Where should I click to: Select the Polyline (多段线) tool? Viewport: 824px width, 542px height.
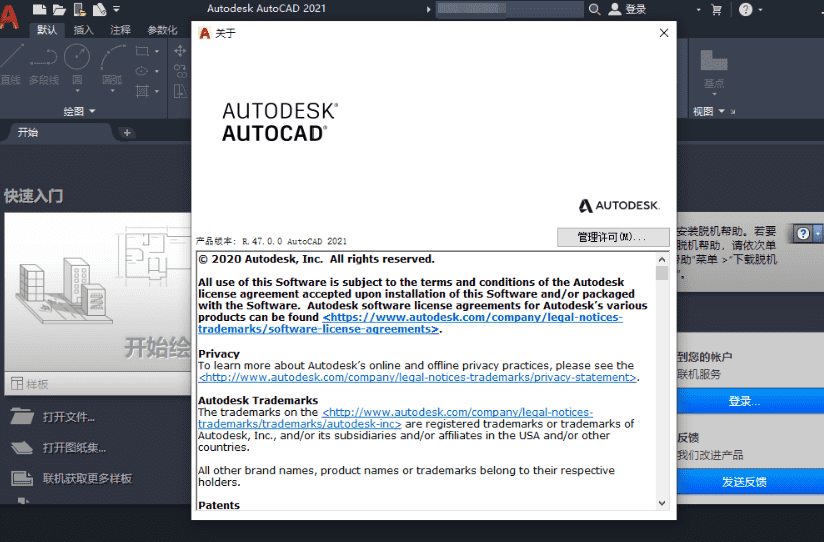[44, 64]
